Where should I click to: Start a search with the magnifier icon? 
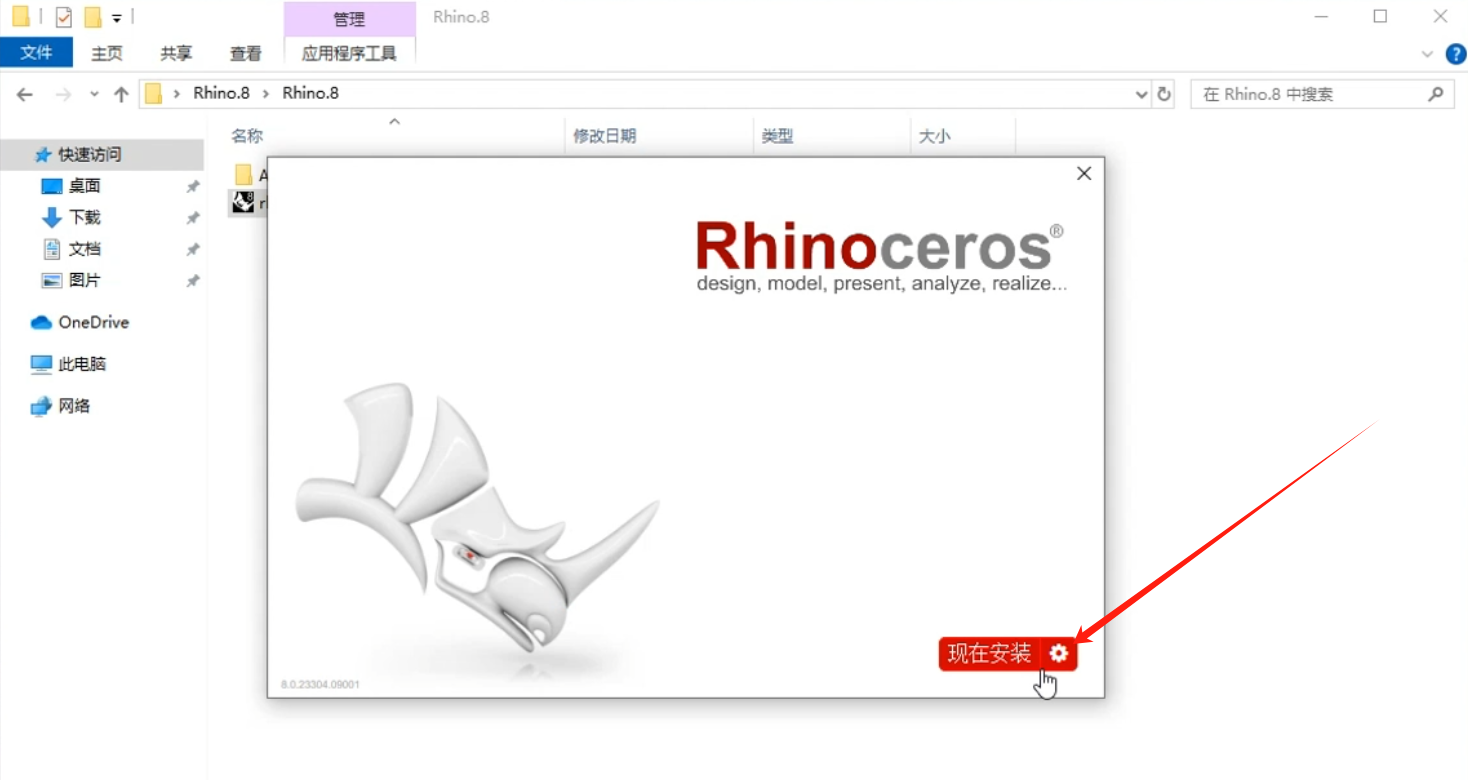click(x=1436, y=93)
